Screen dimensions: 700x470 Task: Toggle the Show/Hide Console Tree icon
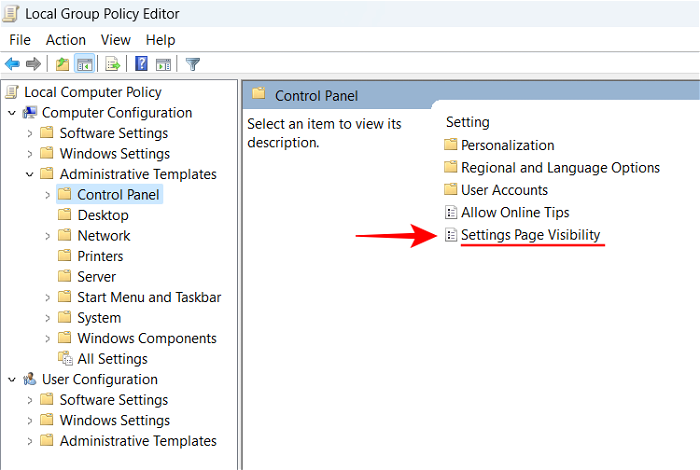pos(84,64)
